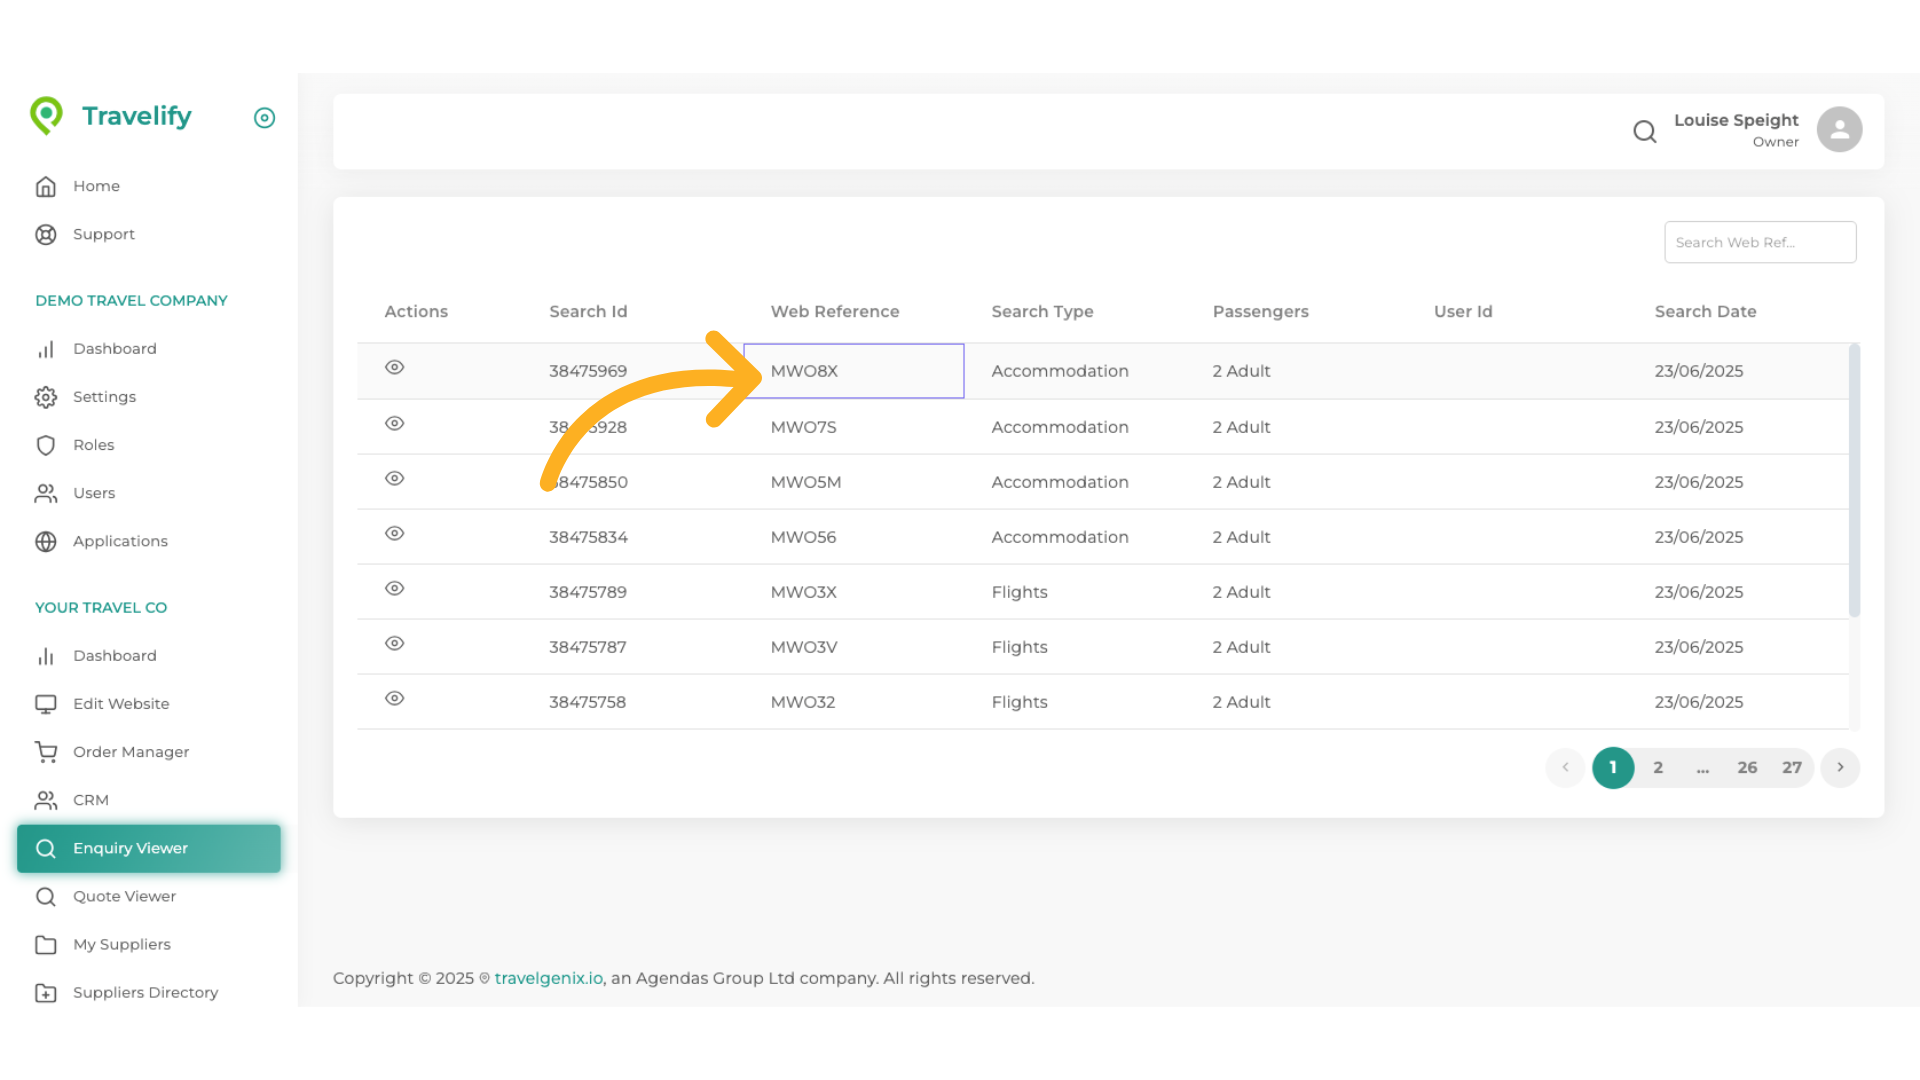The width and height of the screenshot is (1920, 1080).
Task: View enquiry 38475969 using its eye icon
Action: pyautogui.click(x=394, y=367)
